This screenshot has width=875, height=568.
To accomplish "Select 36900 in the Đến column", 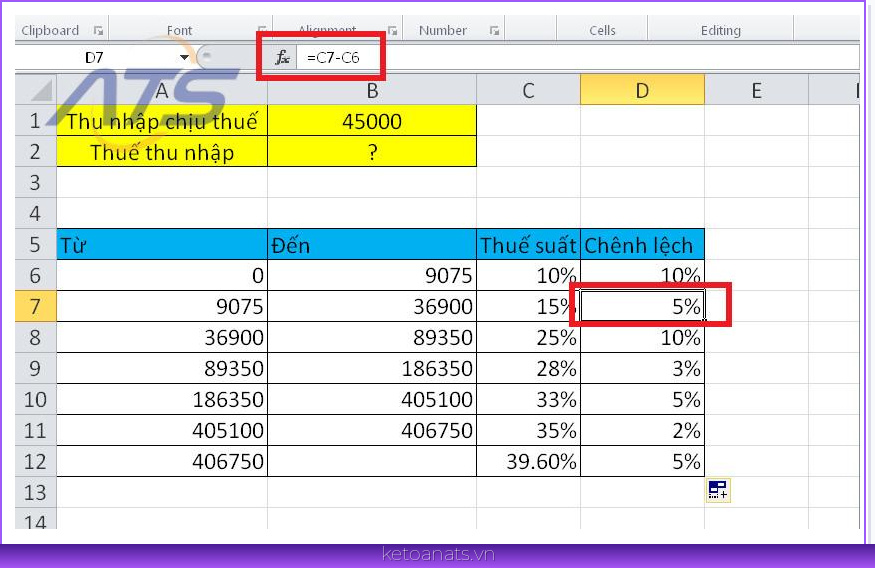I will [372, 306].
